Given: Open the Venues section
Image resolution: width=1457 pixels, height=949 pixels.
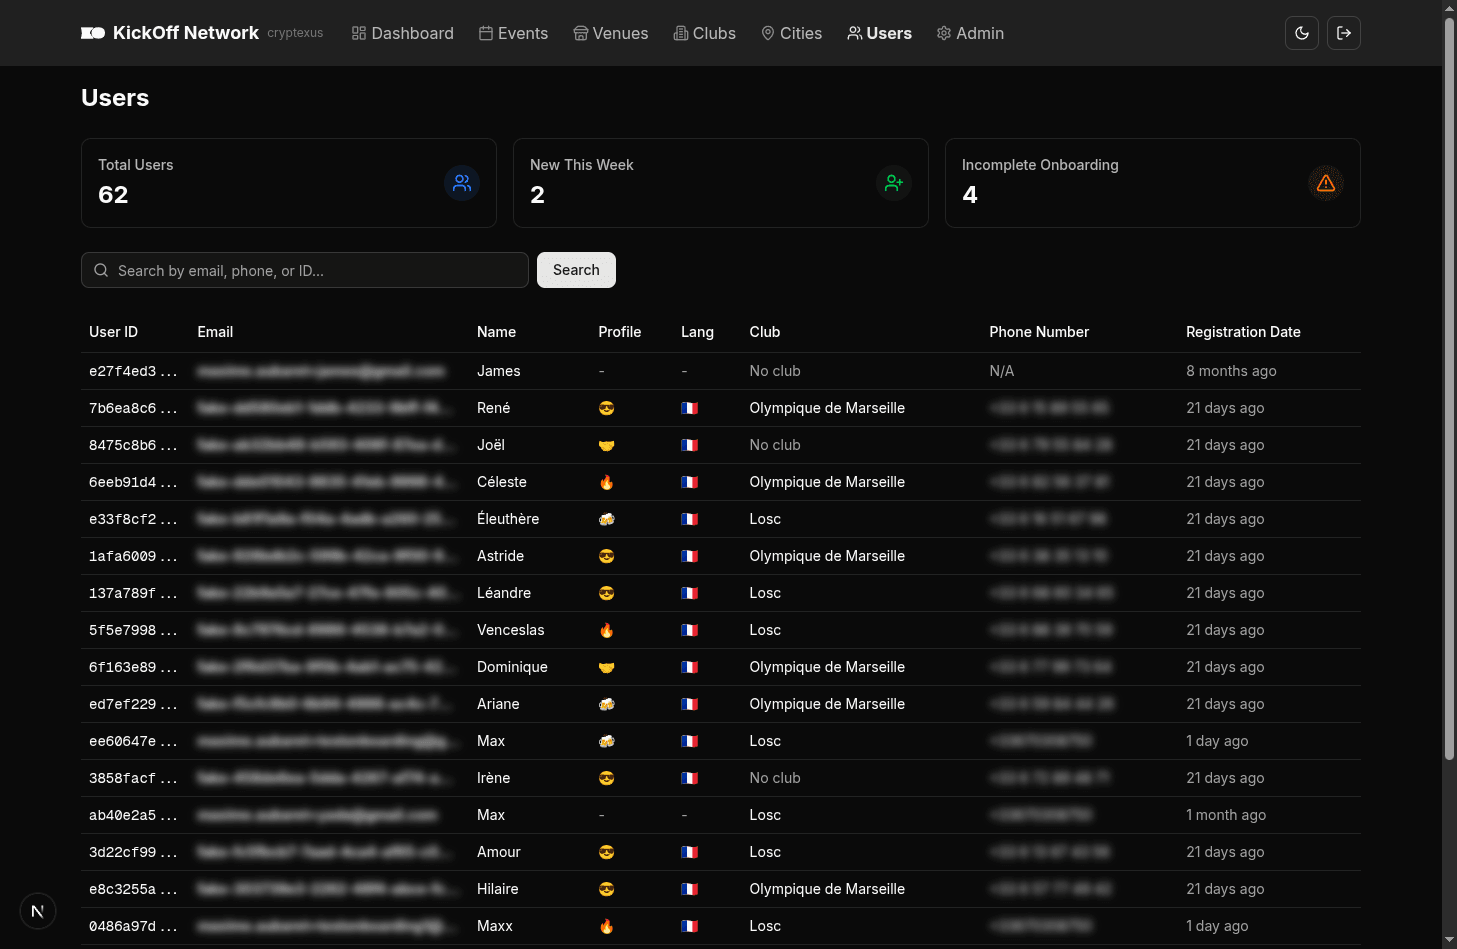Looking at the screenshot, I should 610,33.
